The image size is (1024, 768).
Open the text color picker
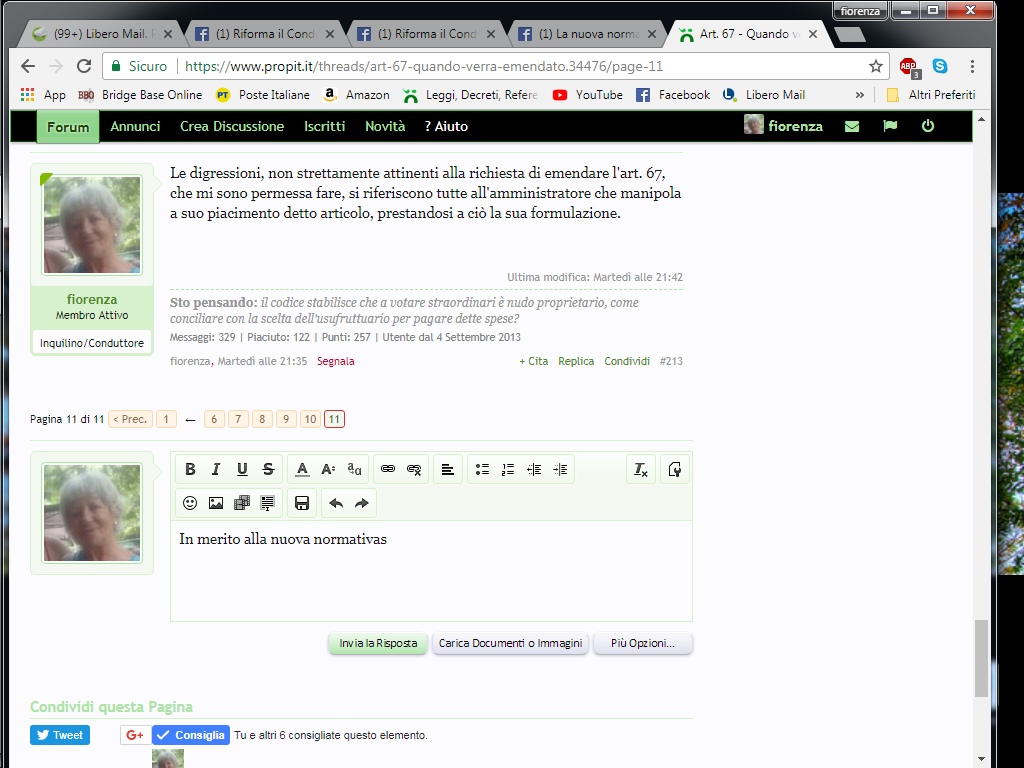tap(302, 469)
